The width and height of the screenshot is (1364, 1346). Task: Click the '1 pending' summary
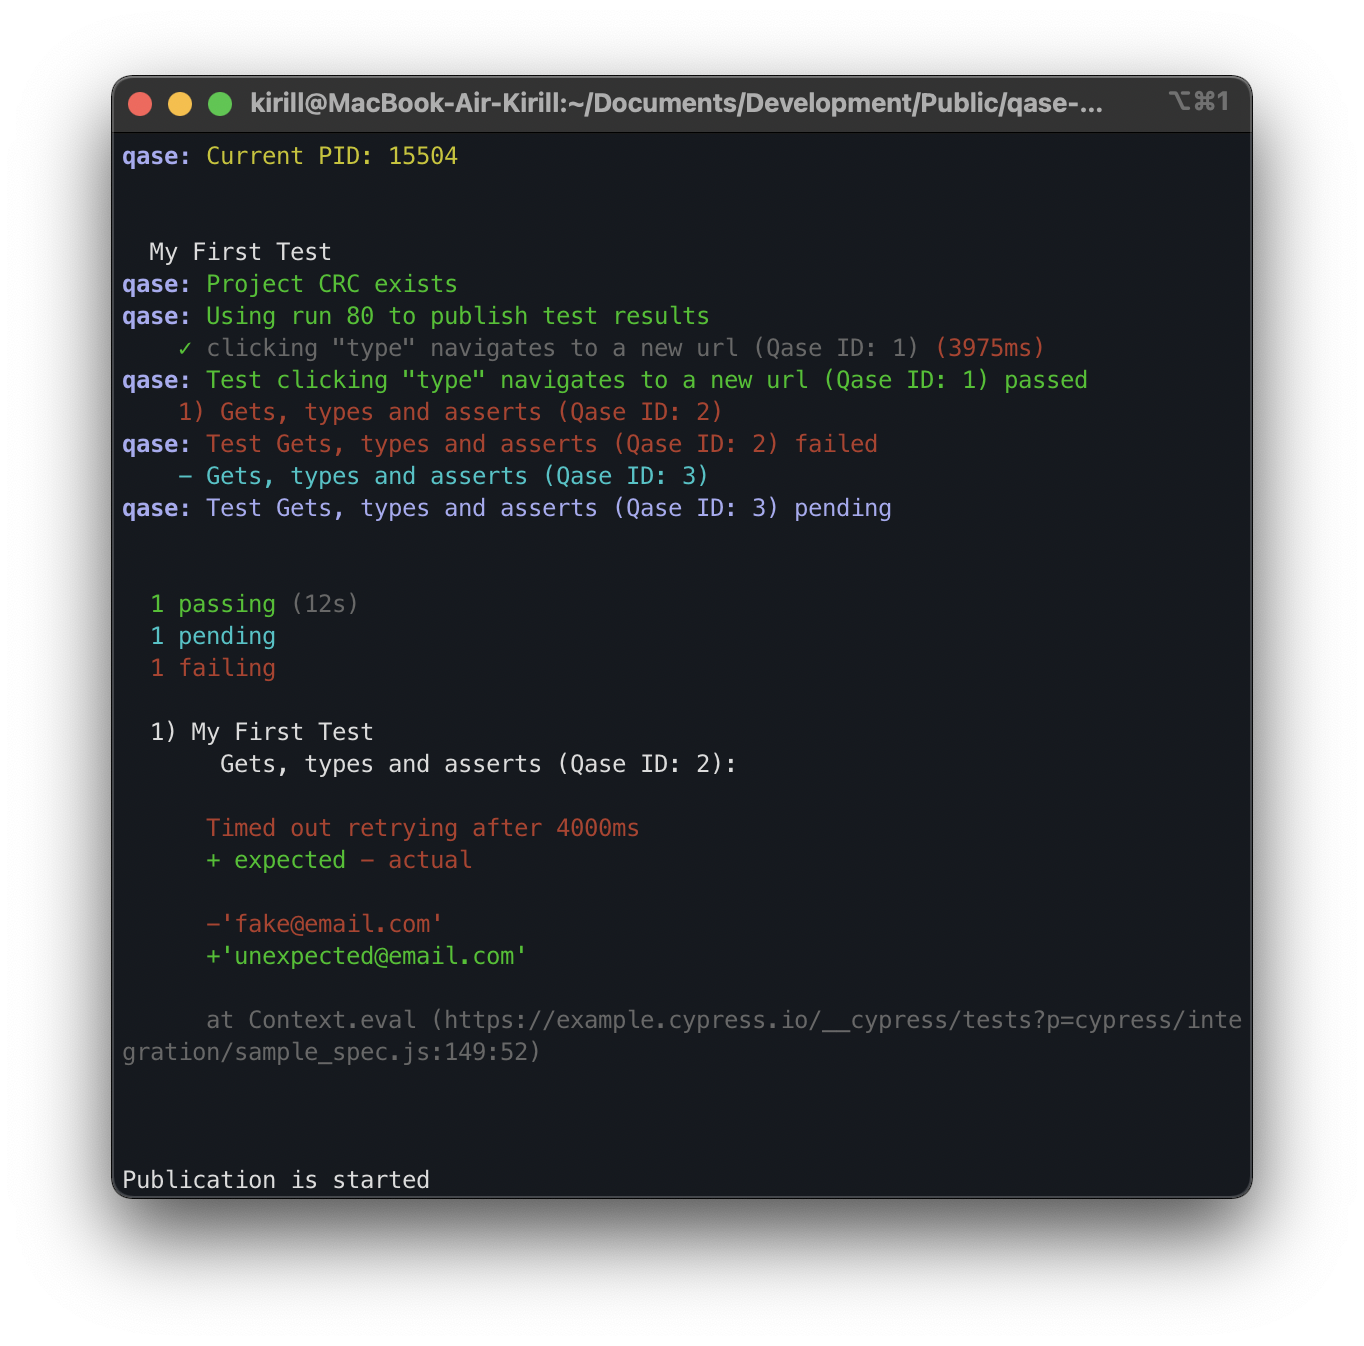213,636
